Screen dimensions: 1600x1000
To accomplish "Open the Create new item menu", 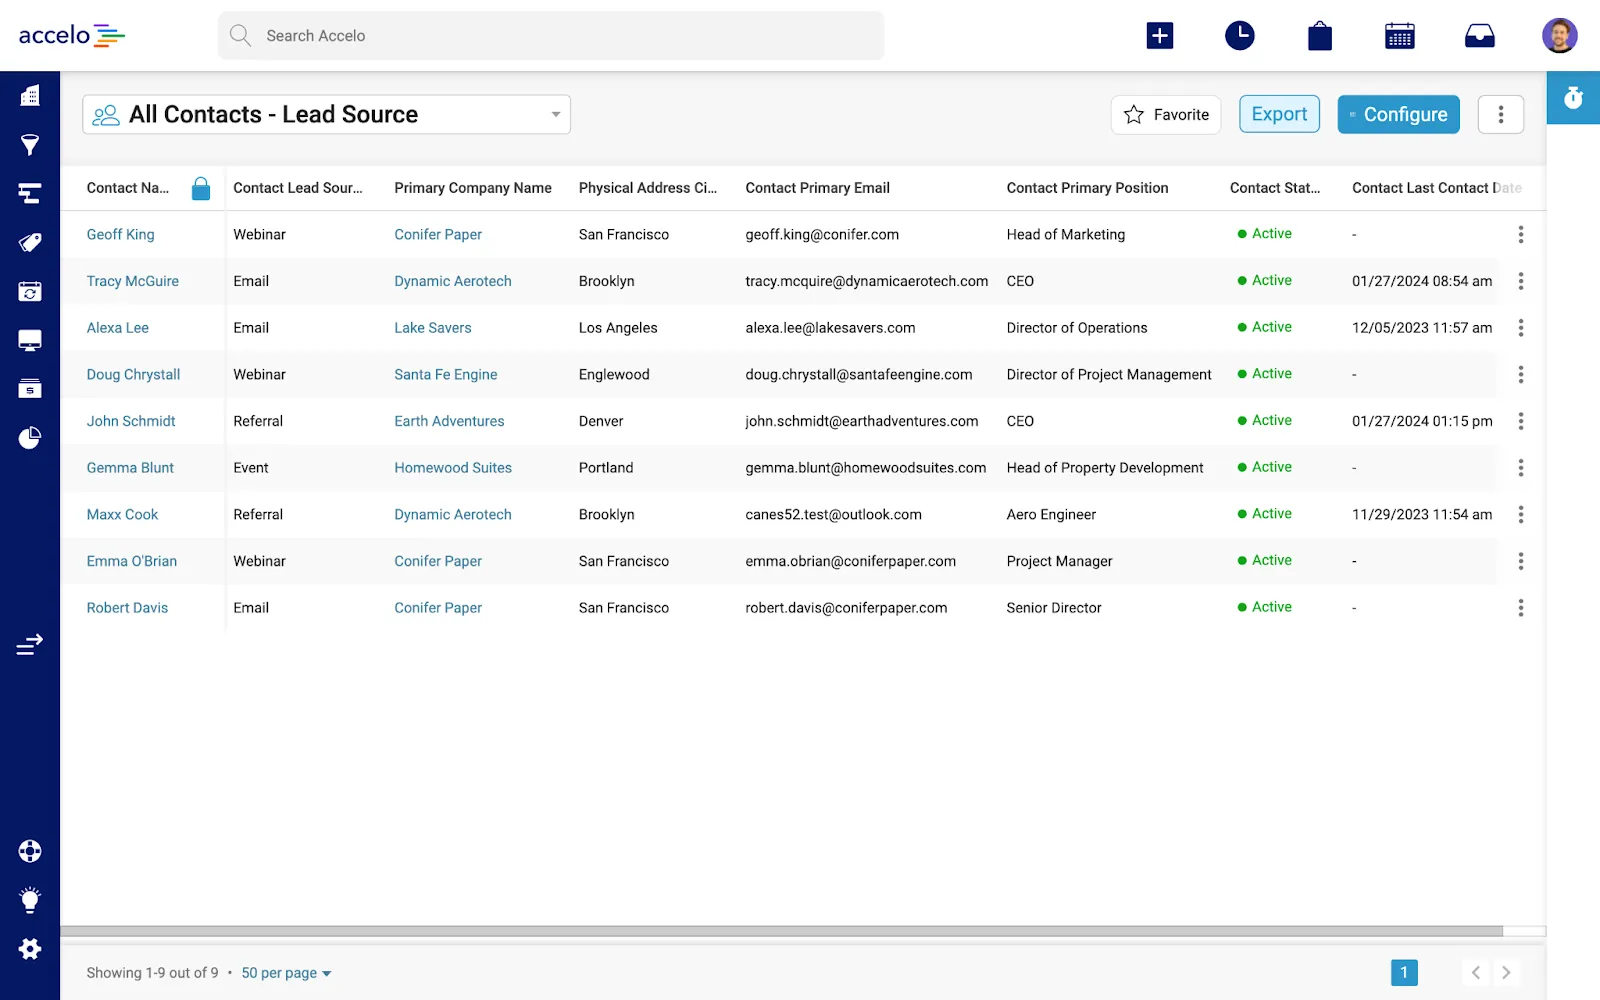I will point(1159,35).
